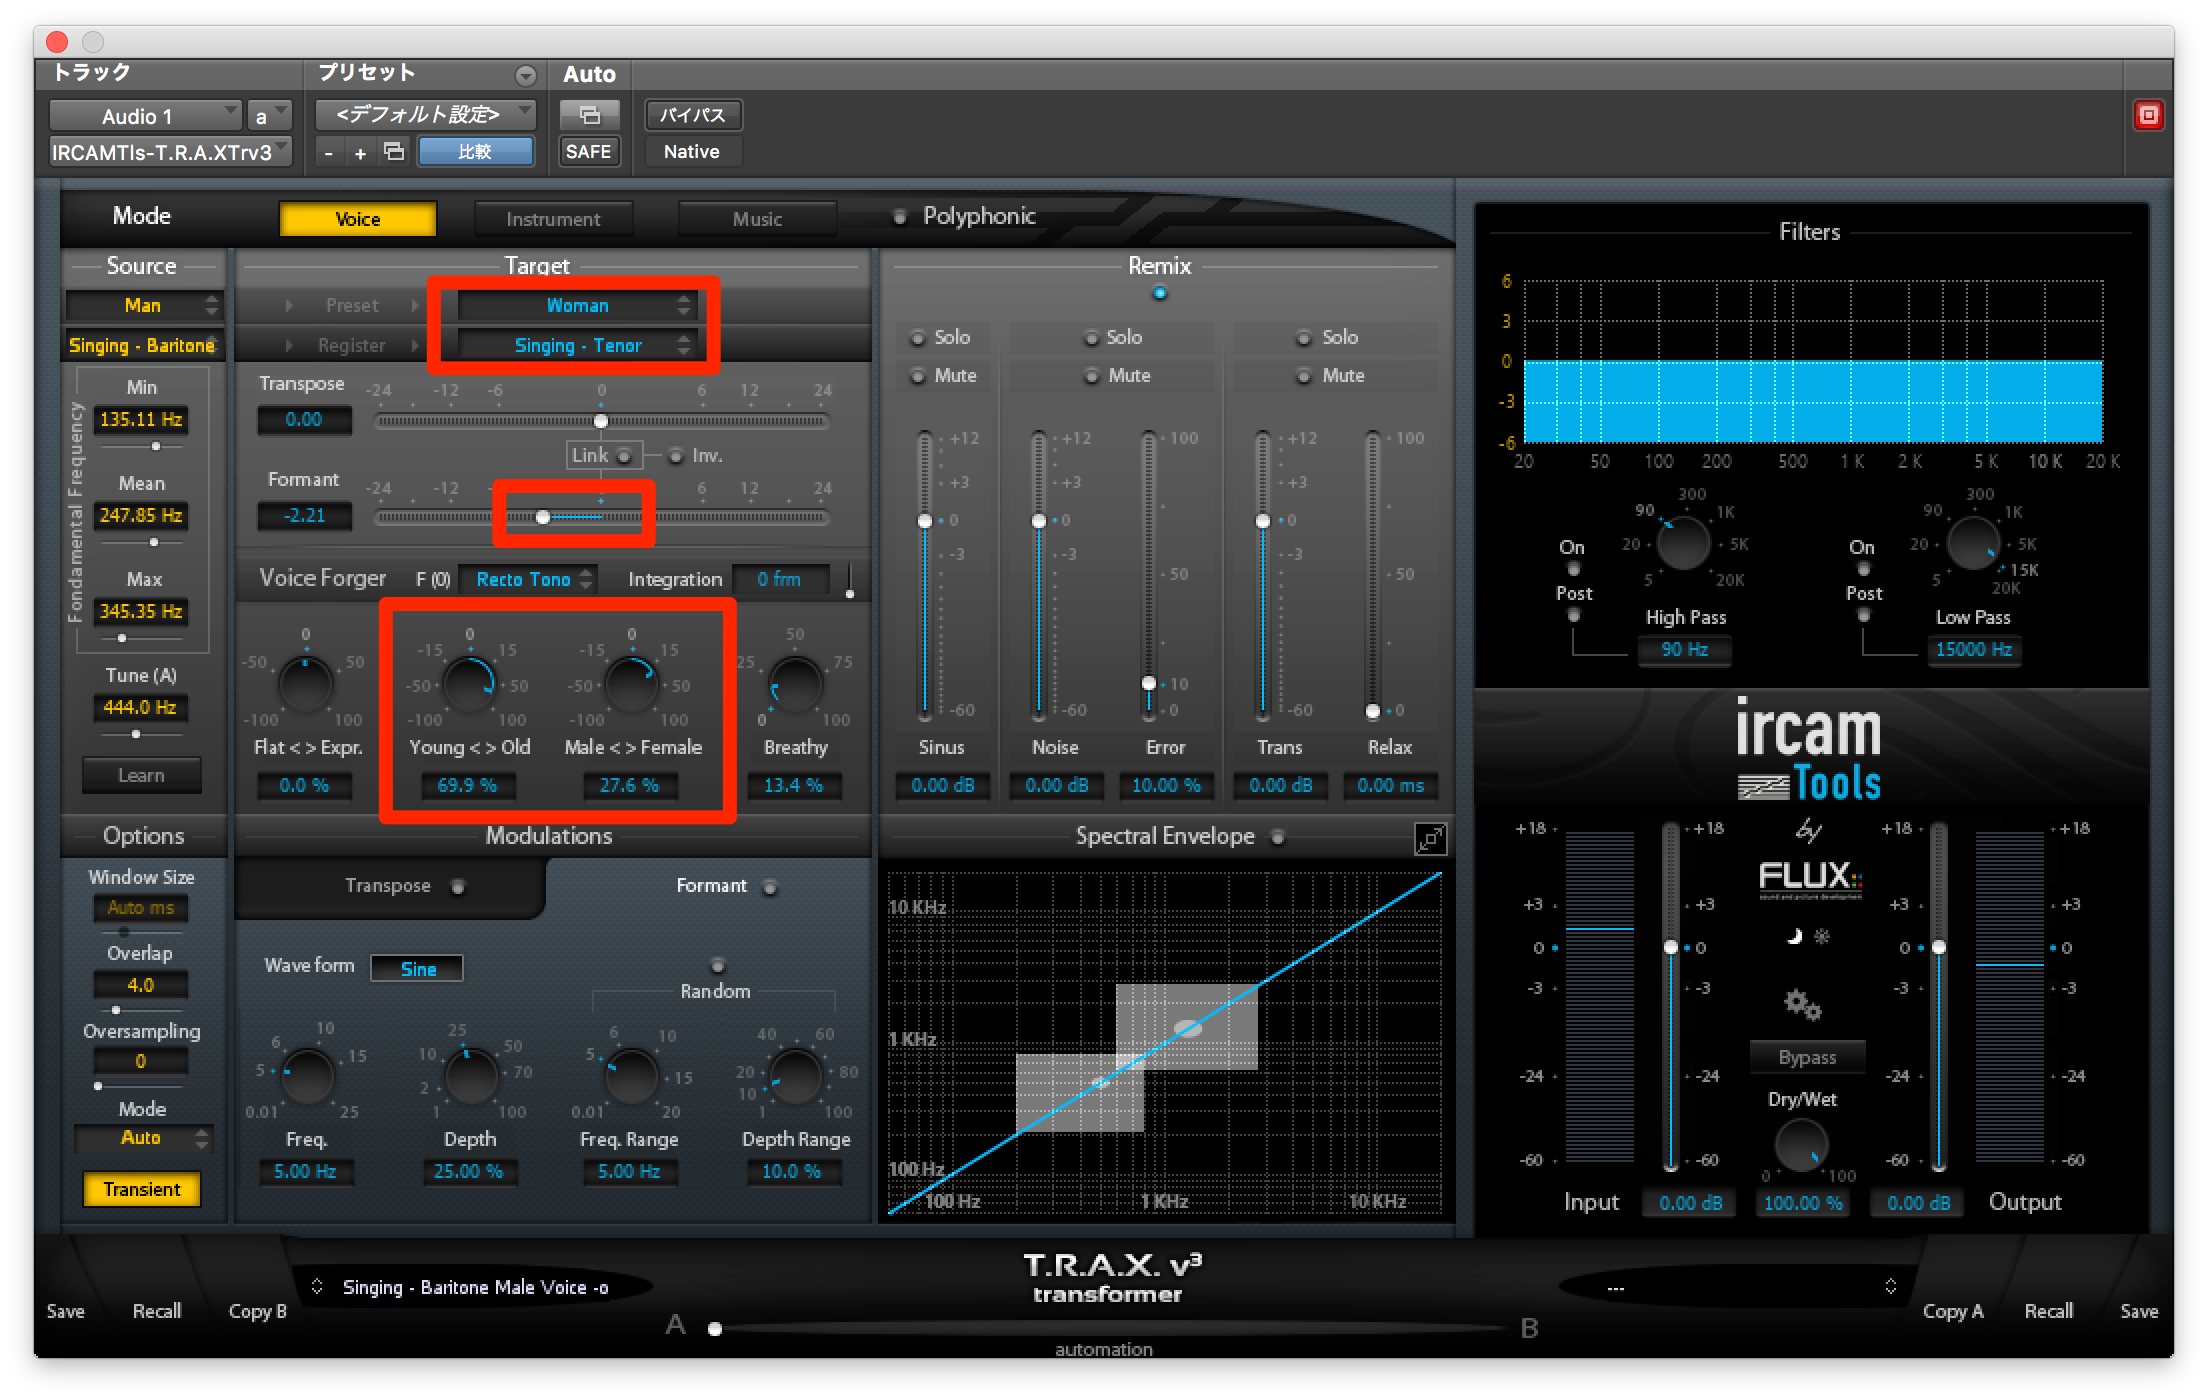This screenshot has width=2208, height=1400.
Task: Click the Wave form Sine field
Action: click(x=418, y=968)
